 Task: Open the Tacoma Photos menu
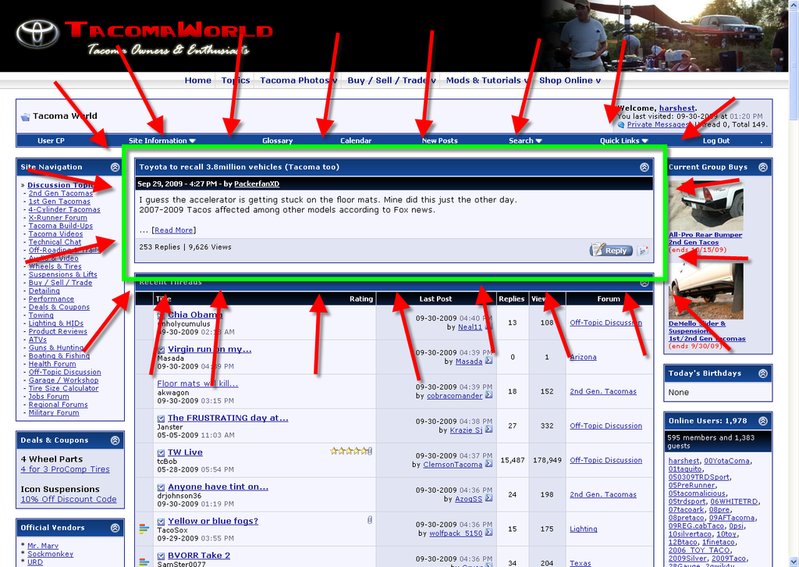pyautogui.click(x=299, y=80)
